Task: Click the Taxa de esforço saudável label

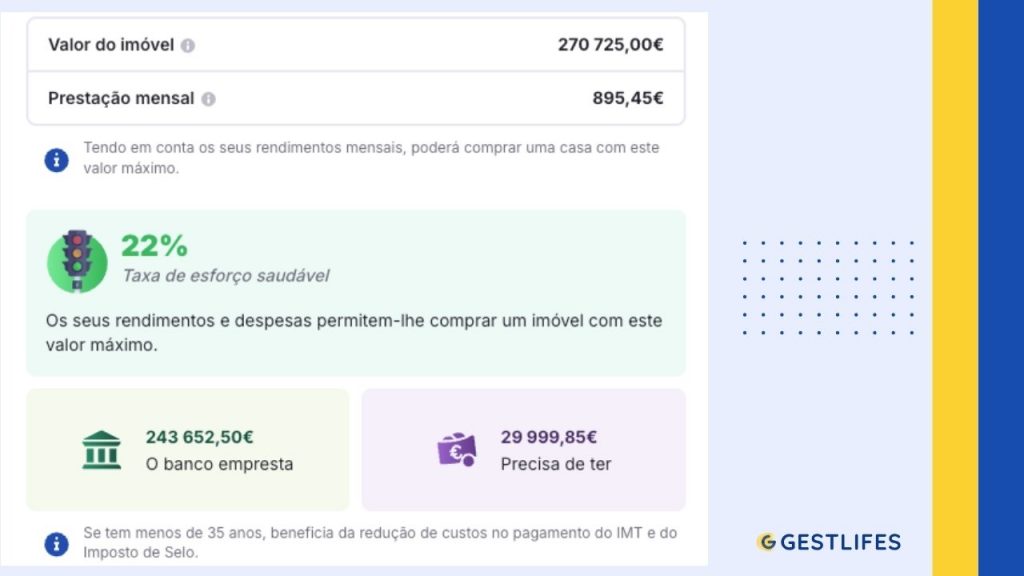Action: point(225,276)
